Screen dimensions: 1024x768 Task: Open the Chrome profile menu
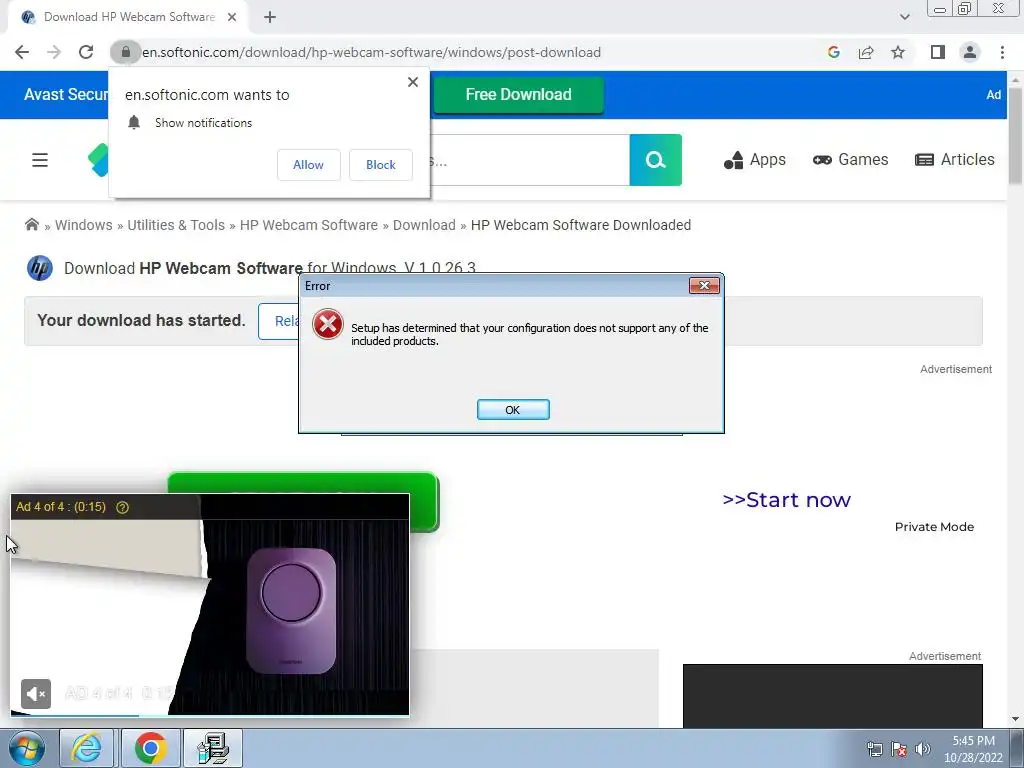(970, 52)
